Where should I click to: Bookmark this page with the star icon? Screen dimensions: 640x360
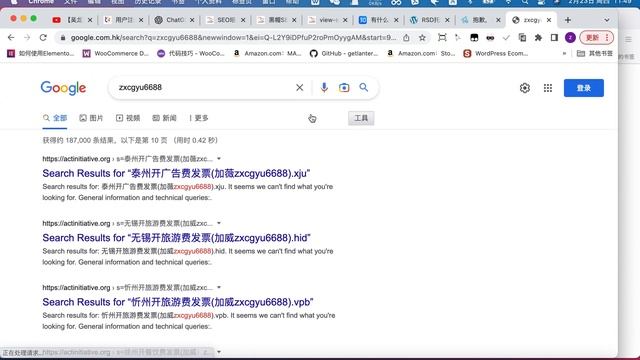click(422, 38)
